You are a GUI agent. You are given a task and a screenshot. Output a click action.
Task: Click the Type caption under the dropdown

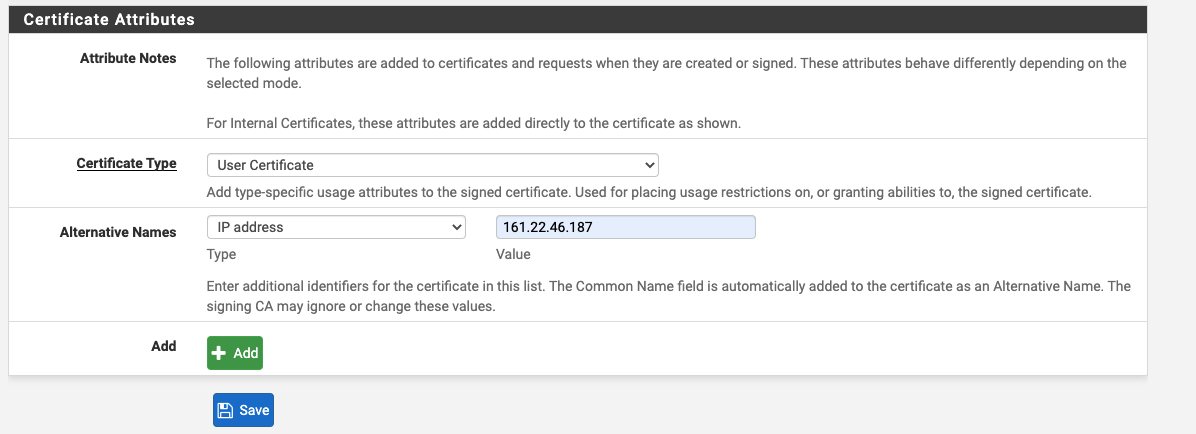tap(221, 254)
